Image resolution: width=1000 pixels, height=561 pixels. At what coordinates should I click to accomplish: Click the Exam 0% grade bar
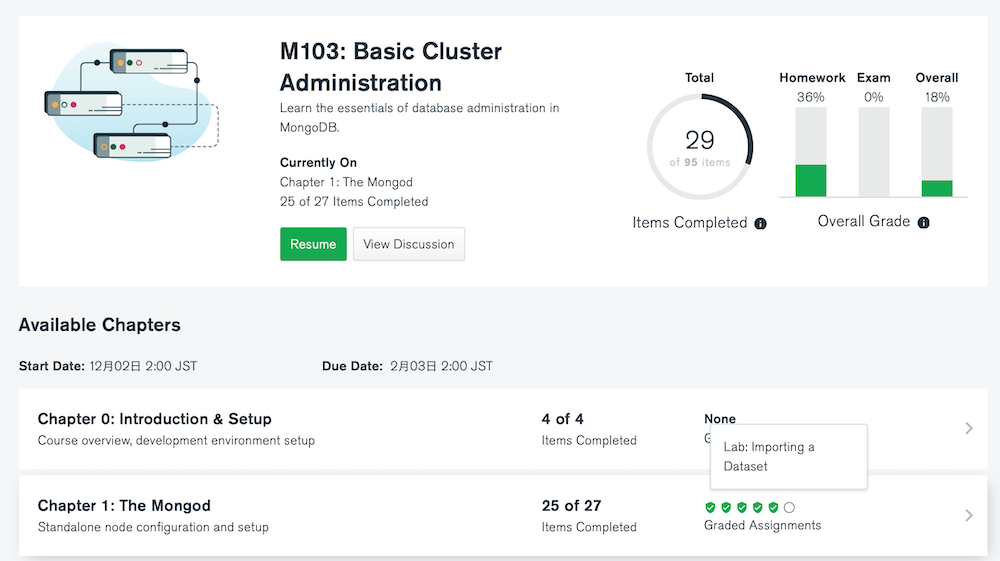[874, 152]
